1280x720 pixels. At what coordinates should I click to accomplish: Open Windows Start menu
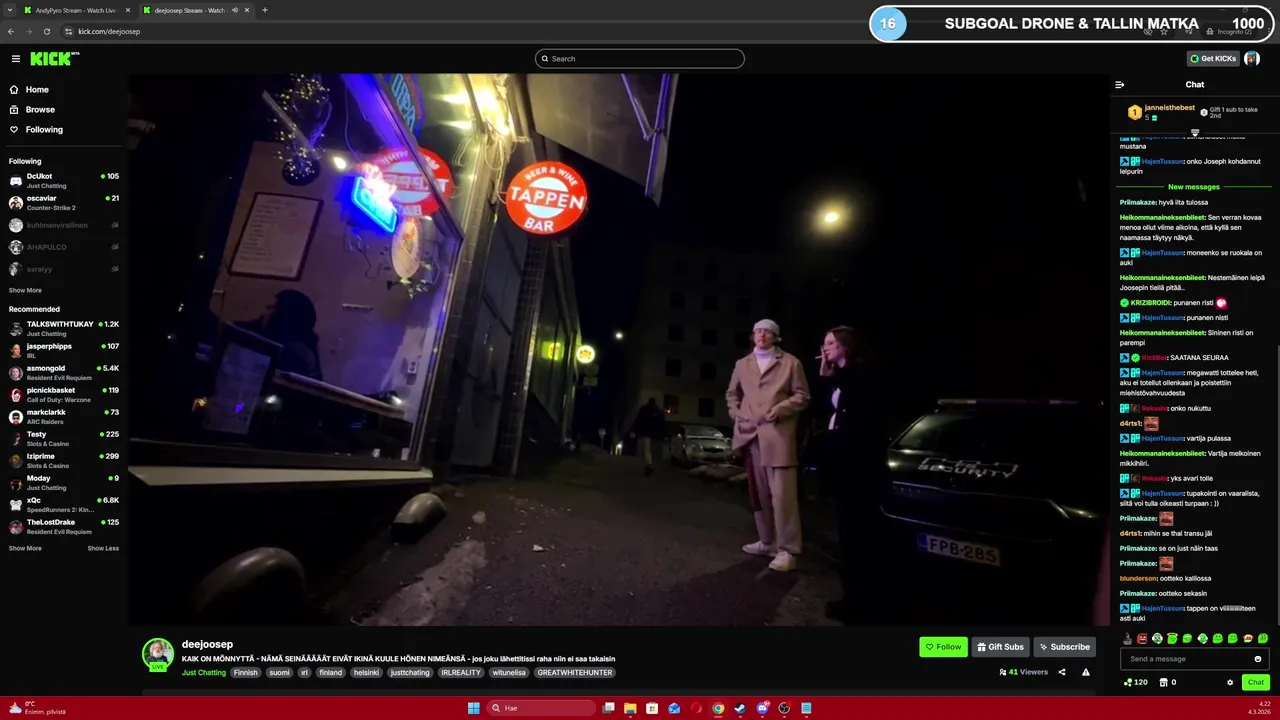(x=474, y=708)
